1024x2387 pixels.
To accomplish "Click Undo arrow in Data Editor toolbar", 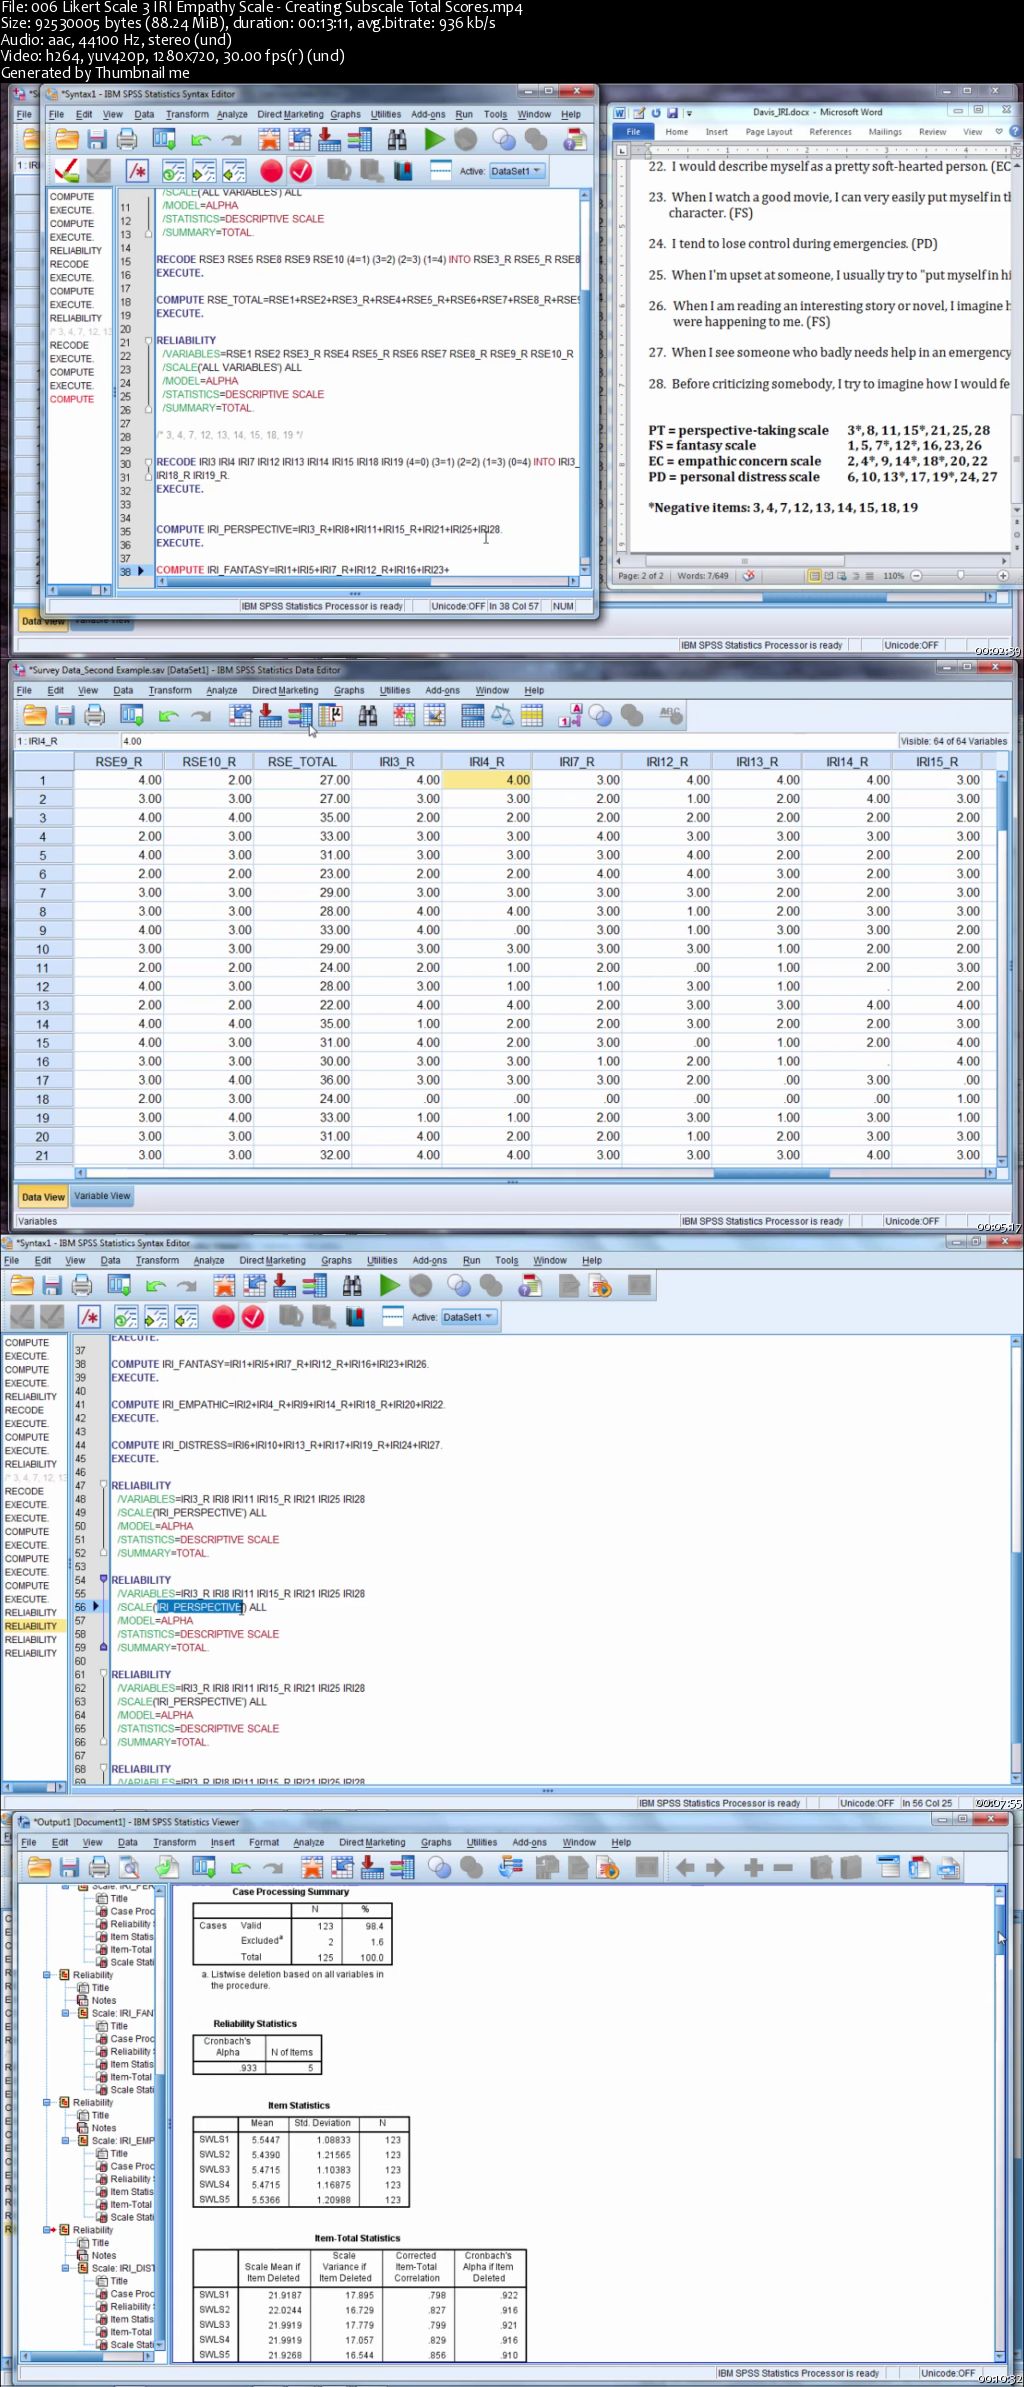I will click(x=168, y=715).
